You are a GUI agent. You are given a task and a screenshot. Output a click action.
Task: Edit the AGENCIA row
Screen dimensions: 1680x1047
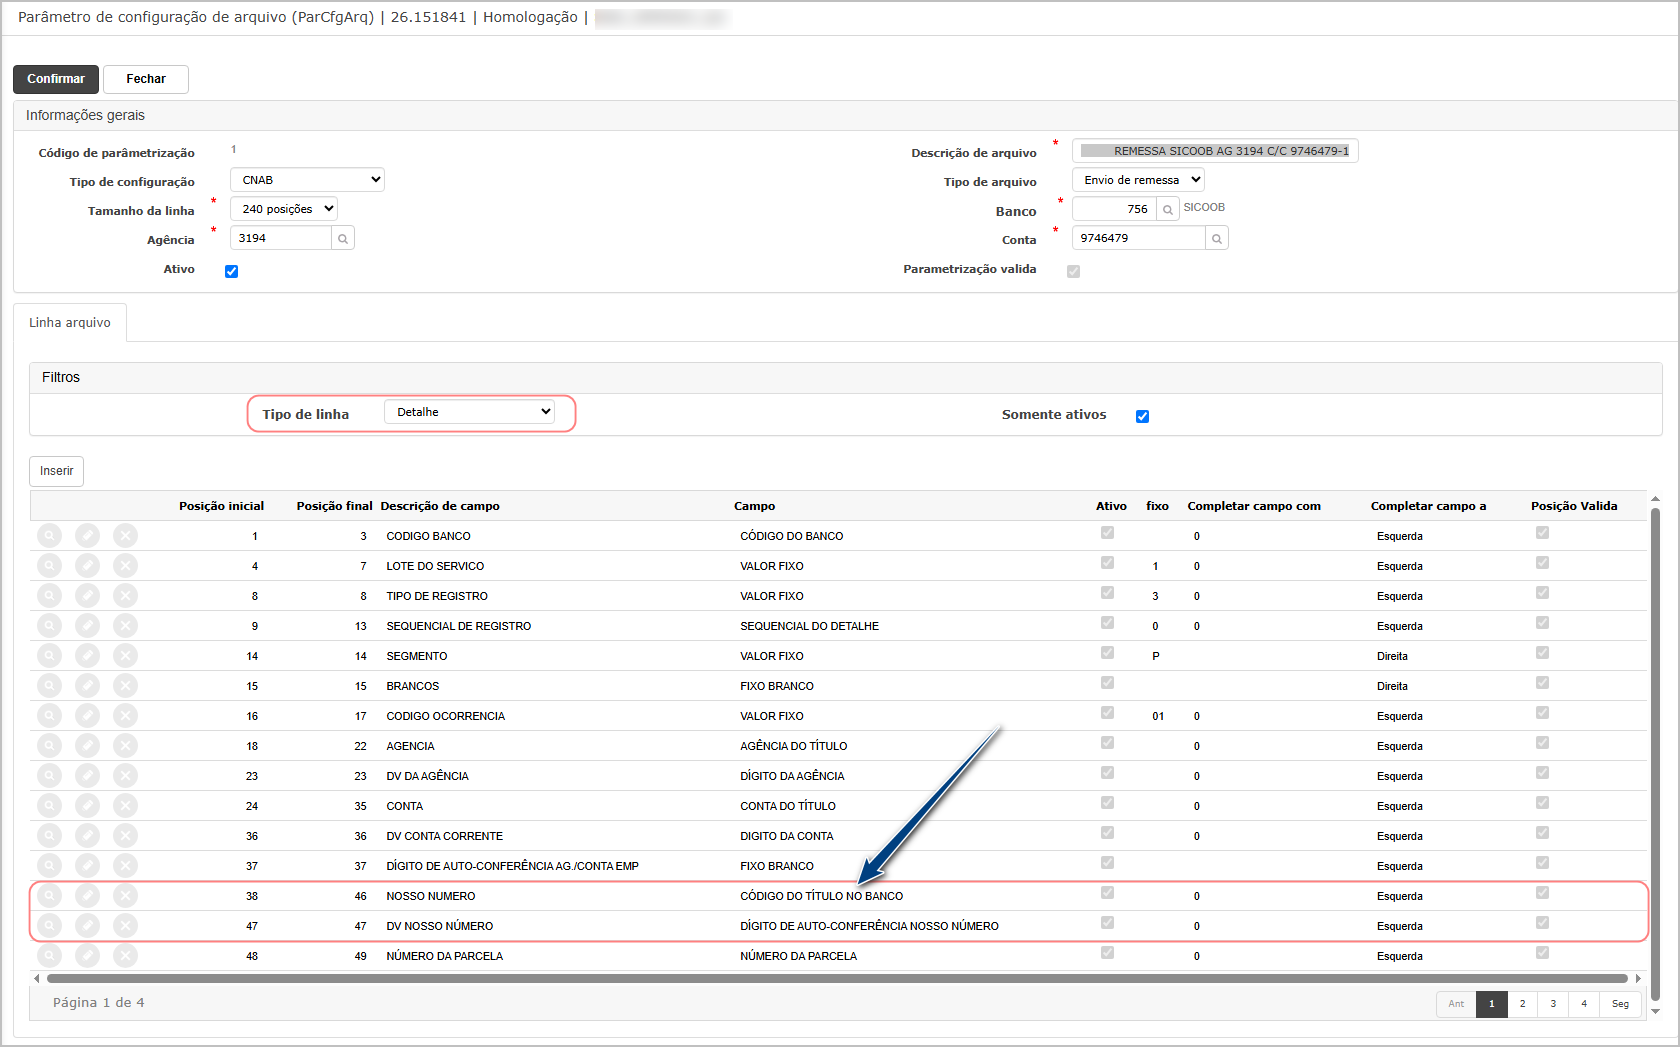click(88, 746)
